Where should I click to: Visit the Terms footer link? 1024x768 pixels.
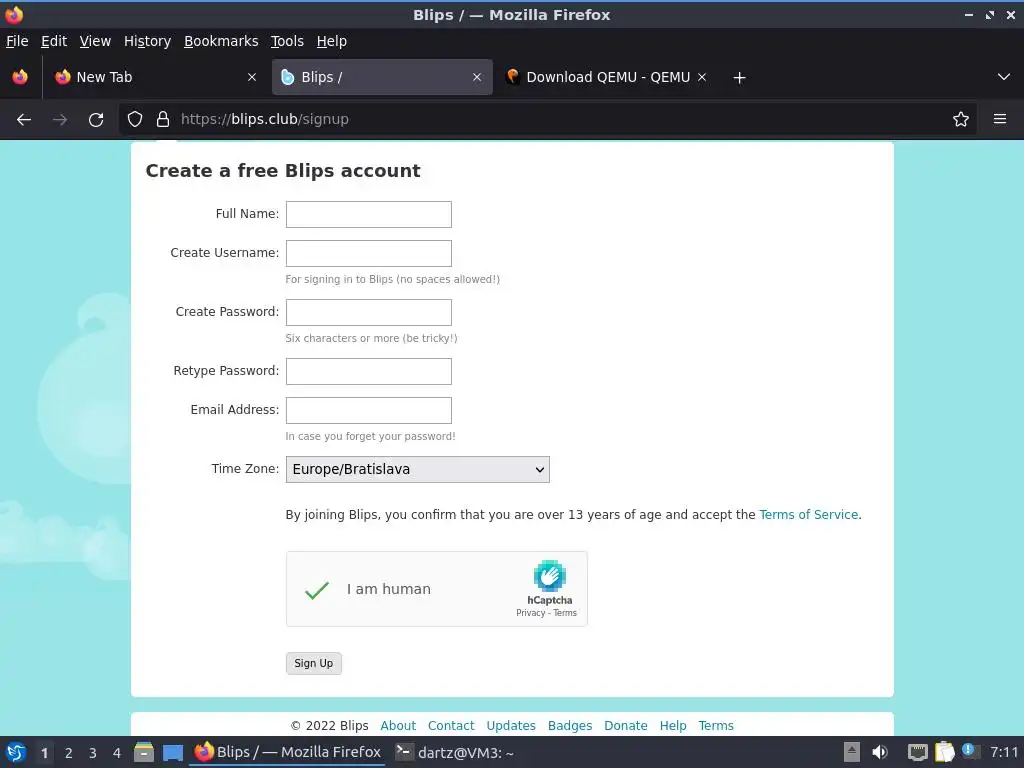click(716, 726)
